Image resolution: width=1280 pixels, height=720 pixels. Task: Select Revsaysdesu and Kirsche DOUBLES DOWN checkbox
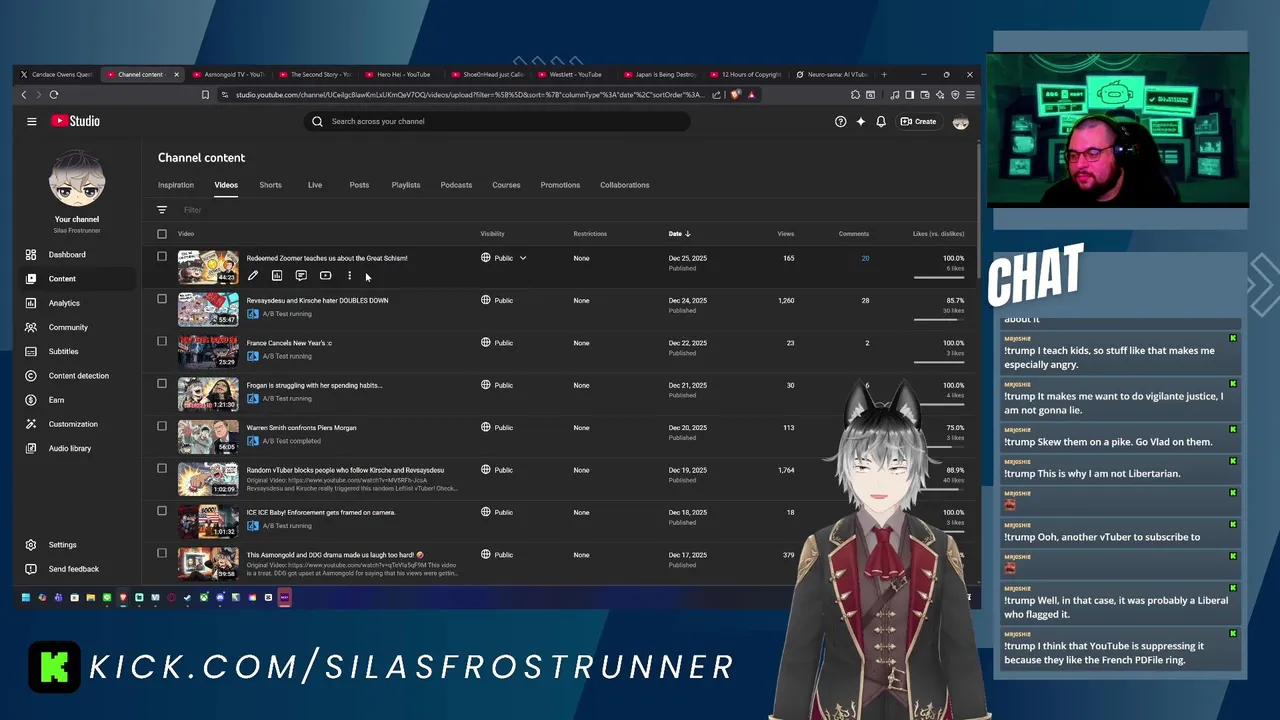(x=162, y=299)
